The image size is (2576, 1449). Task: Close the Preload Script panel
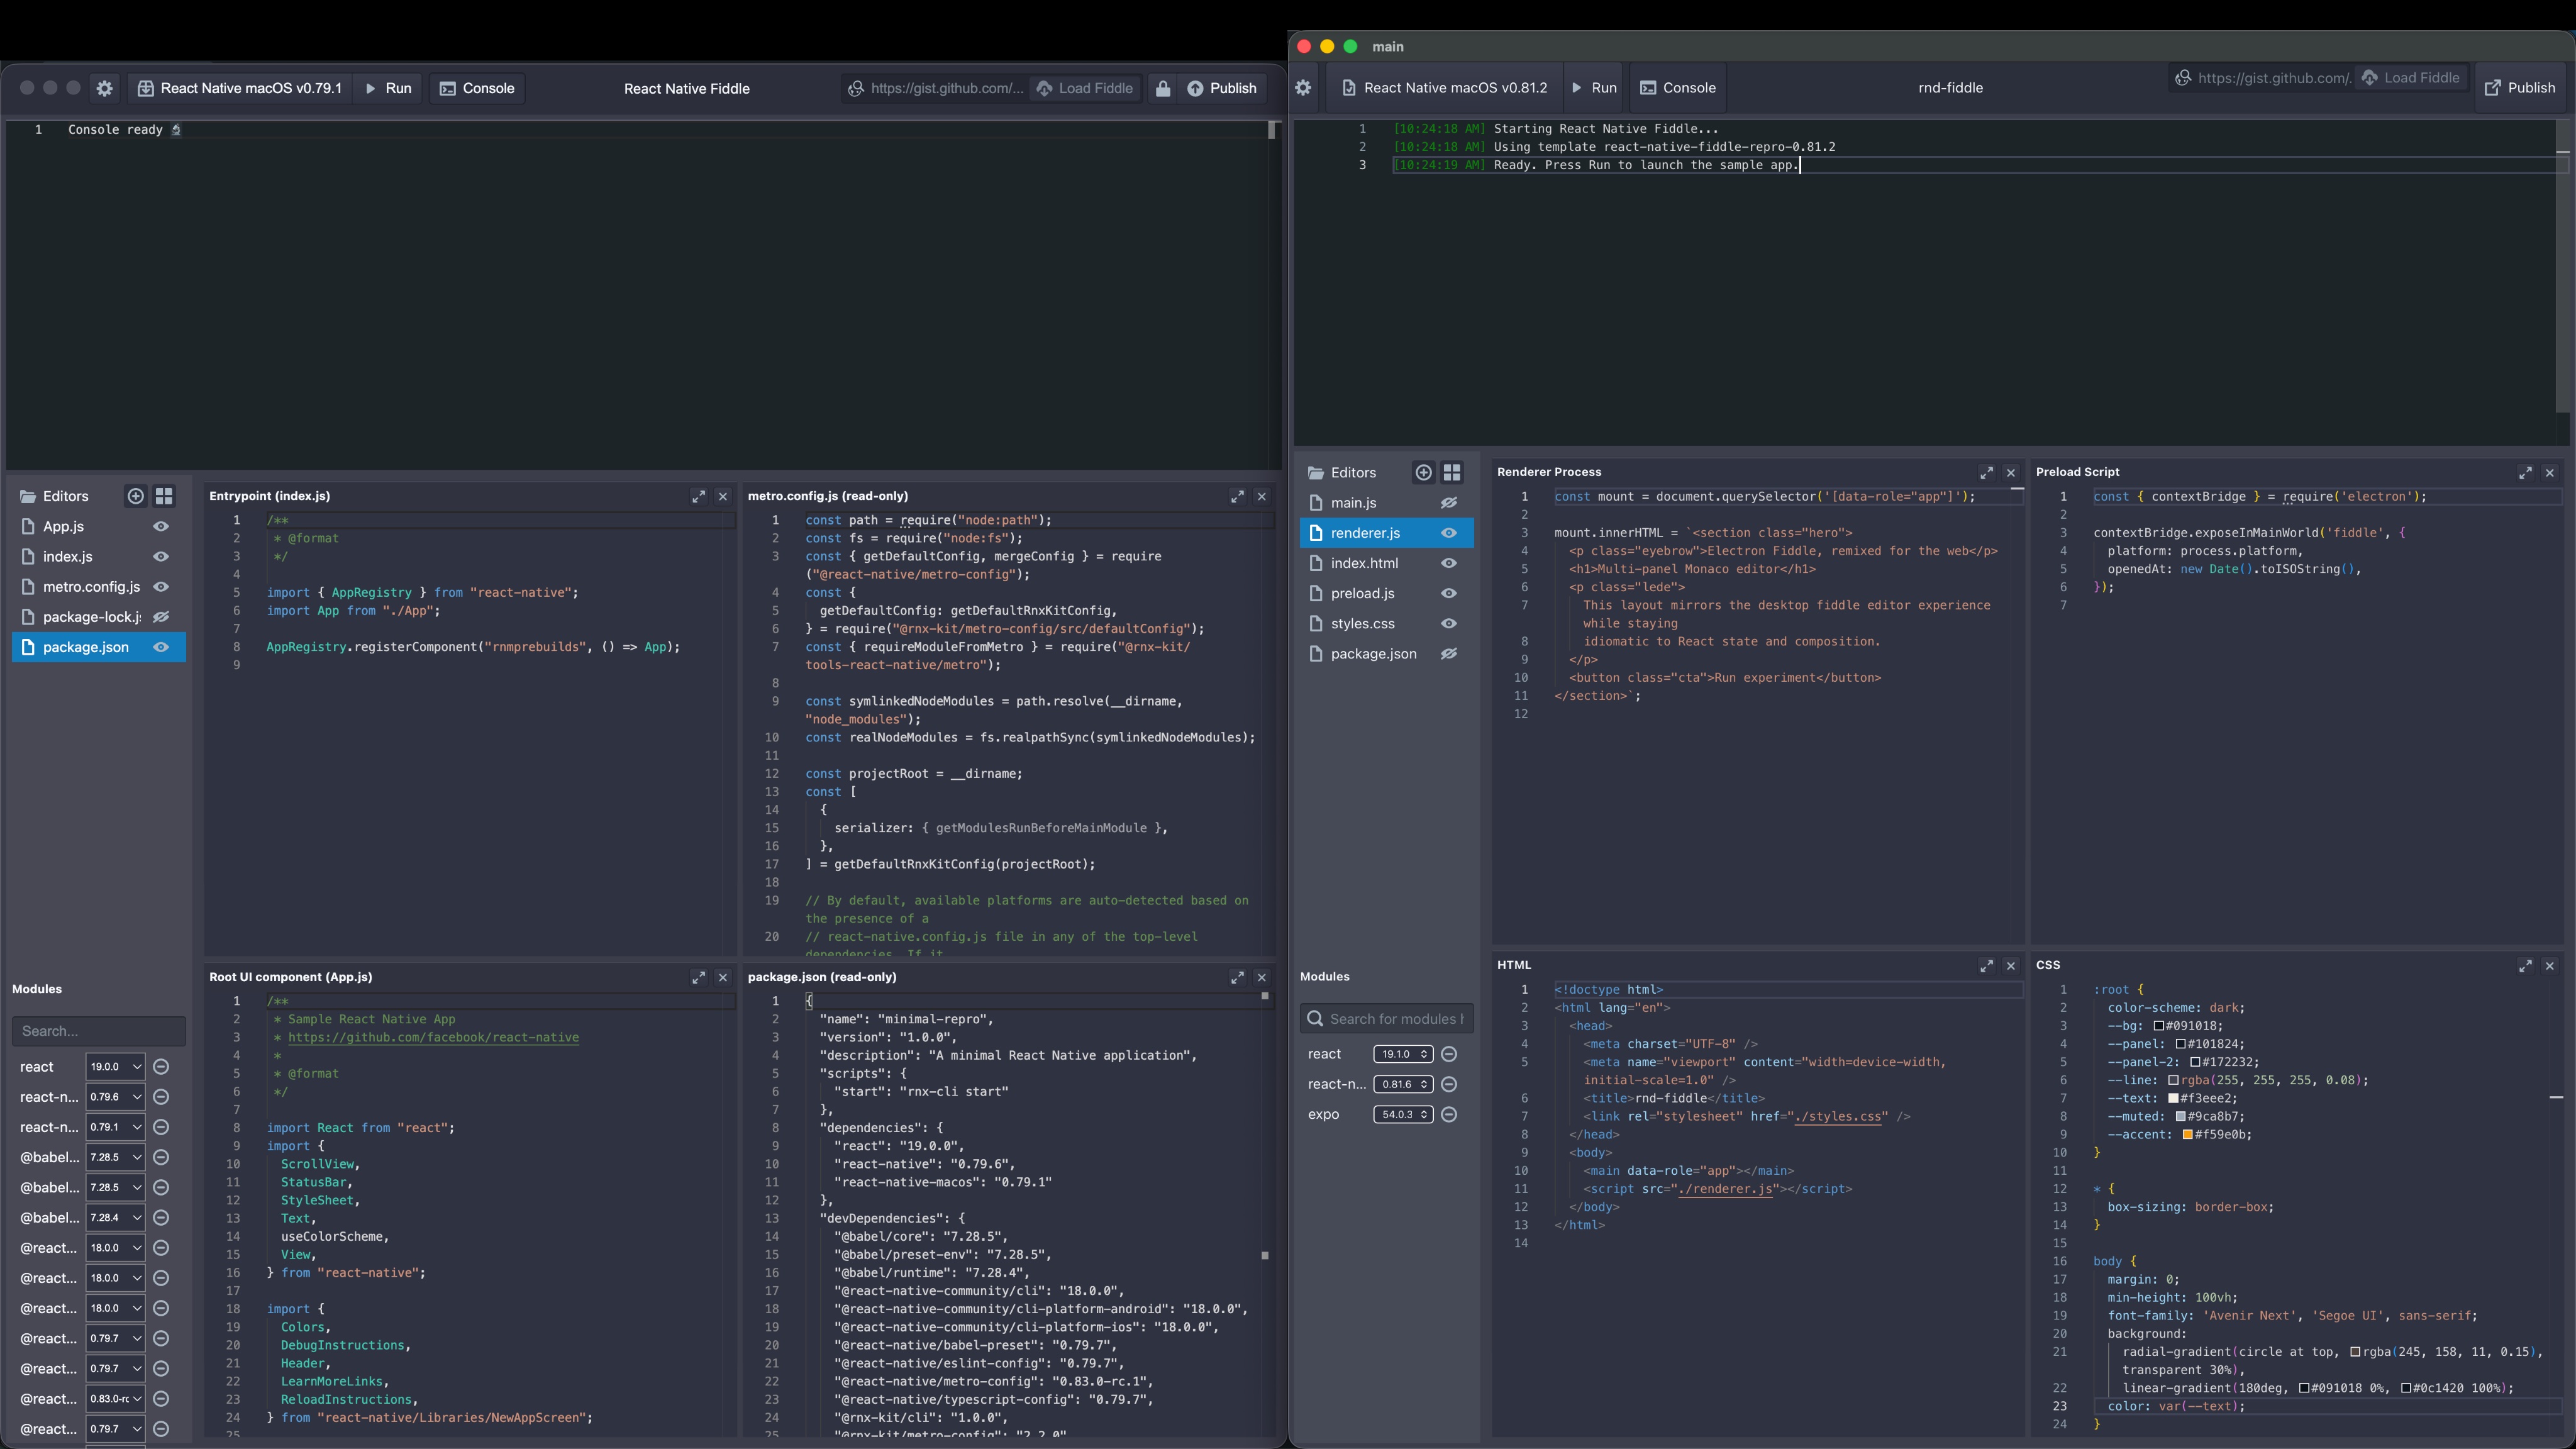pyautogui.click(x=2550, y=472)
